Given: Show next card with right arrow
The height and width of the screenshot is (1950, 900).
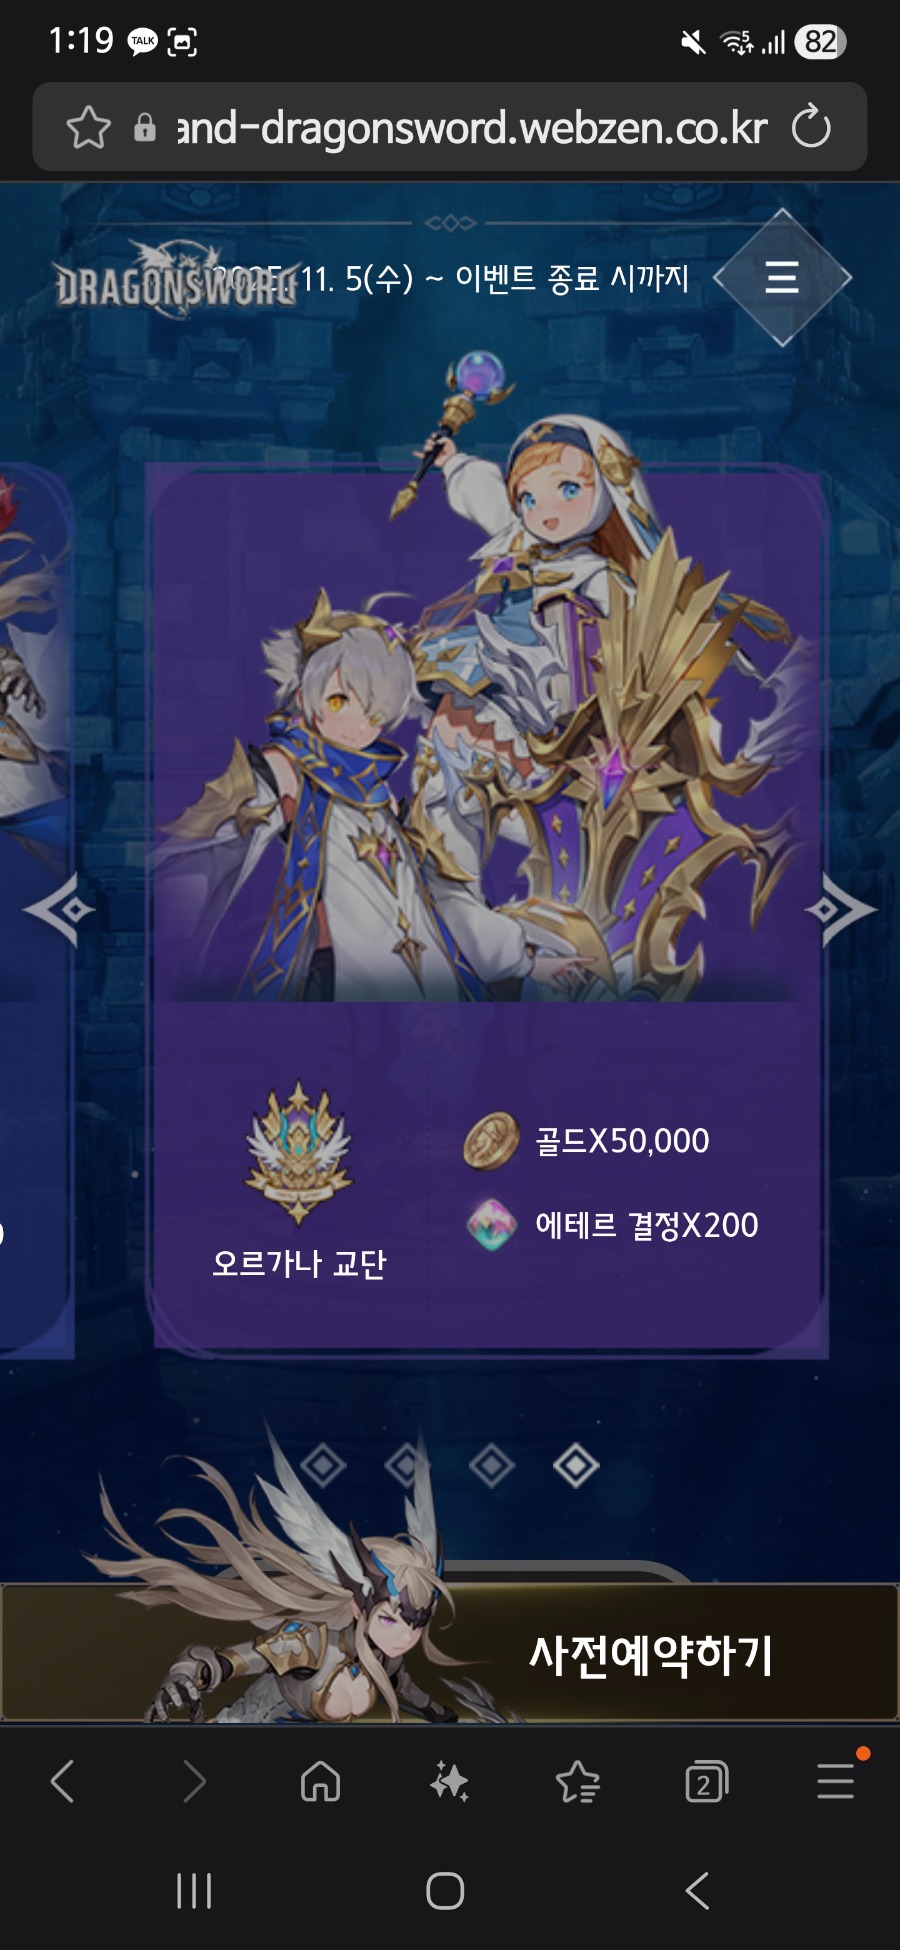Looking at the screenshot, I should click(840, 909).
